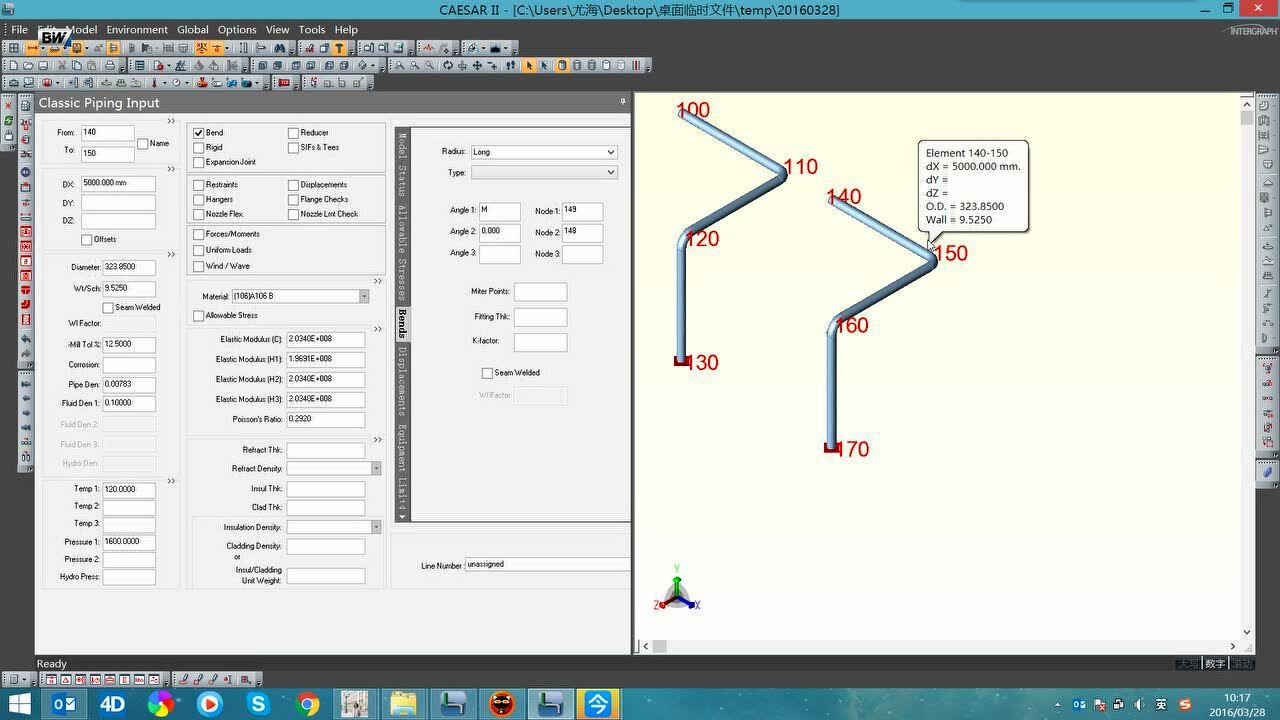Select the four-arrow Pan view tool

(x=477, y=66)
